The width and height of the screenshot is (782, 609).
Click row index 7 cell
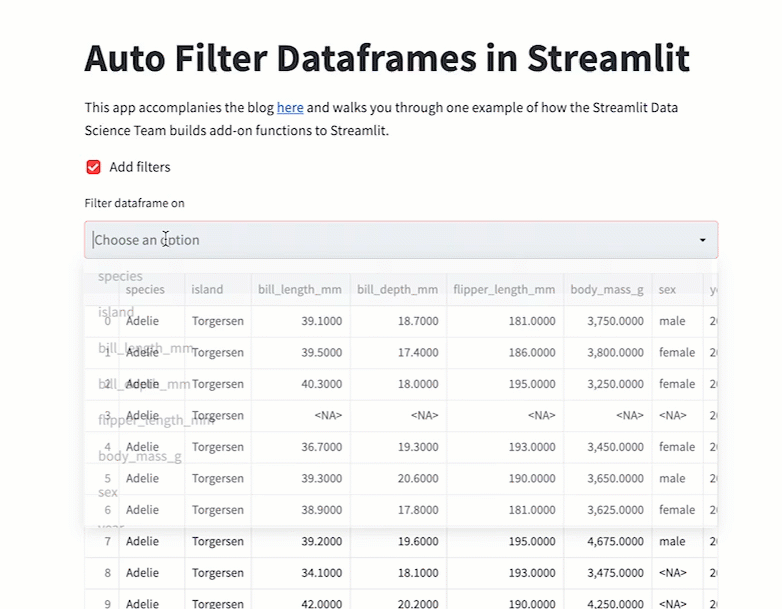[102, 541]
